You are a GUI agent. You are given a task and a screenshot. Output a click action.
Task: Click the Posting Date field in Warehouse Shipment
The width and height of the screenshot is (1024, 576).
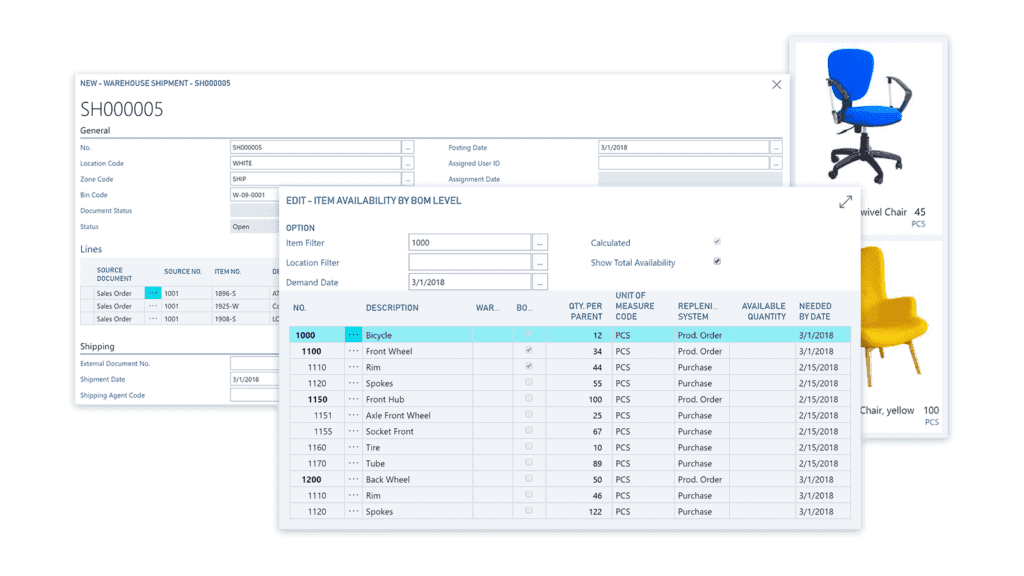click(x=684, y=148)
